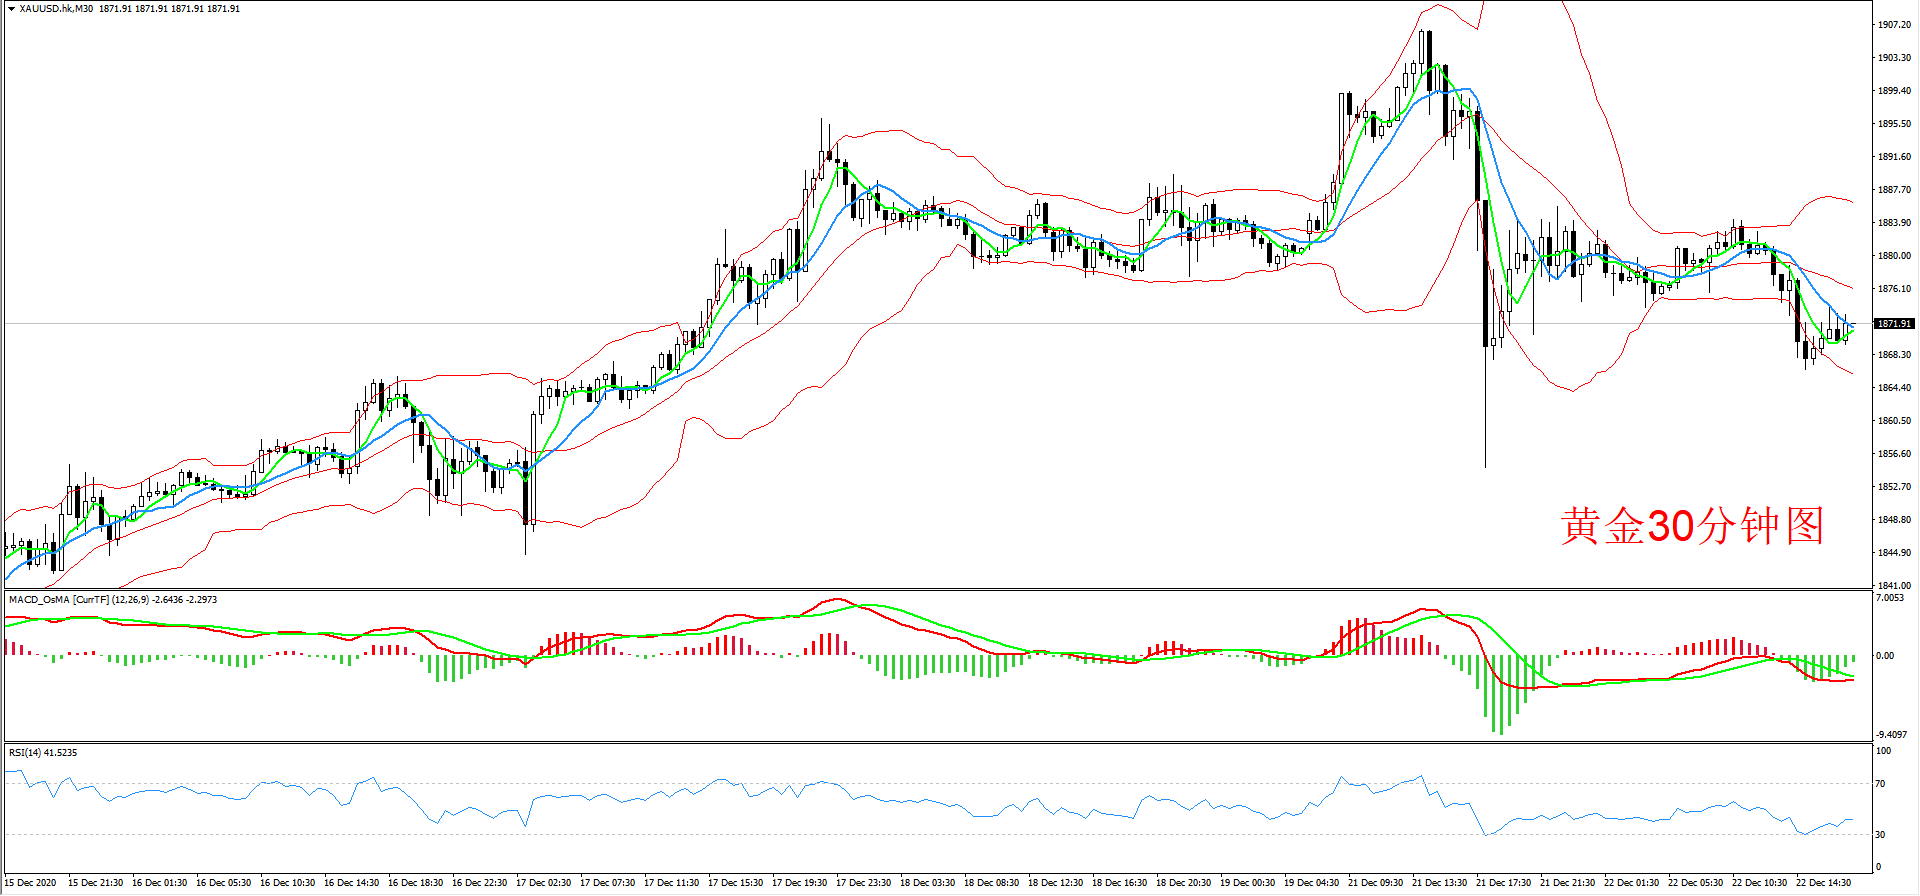Click the MACD scale value 7.0053

[x=1890, y=598]
